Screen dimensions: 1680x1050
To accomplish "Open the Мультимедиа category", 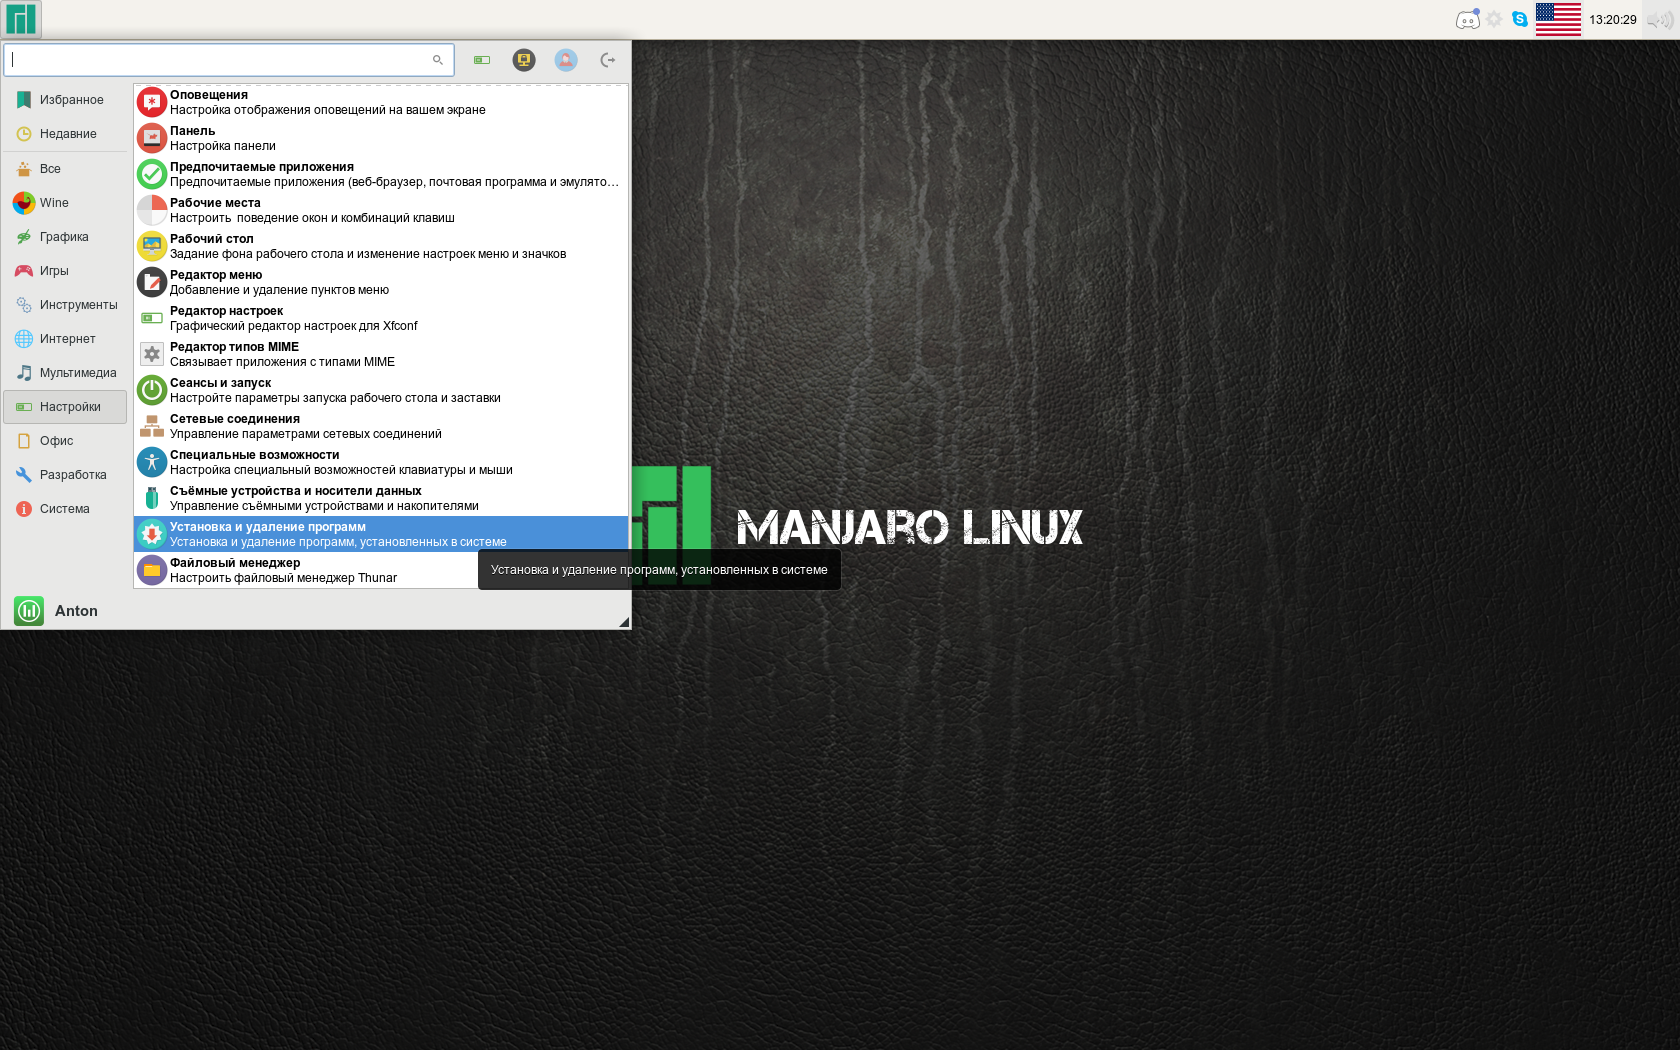I will pyautogui.click(x=65, y=373).
